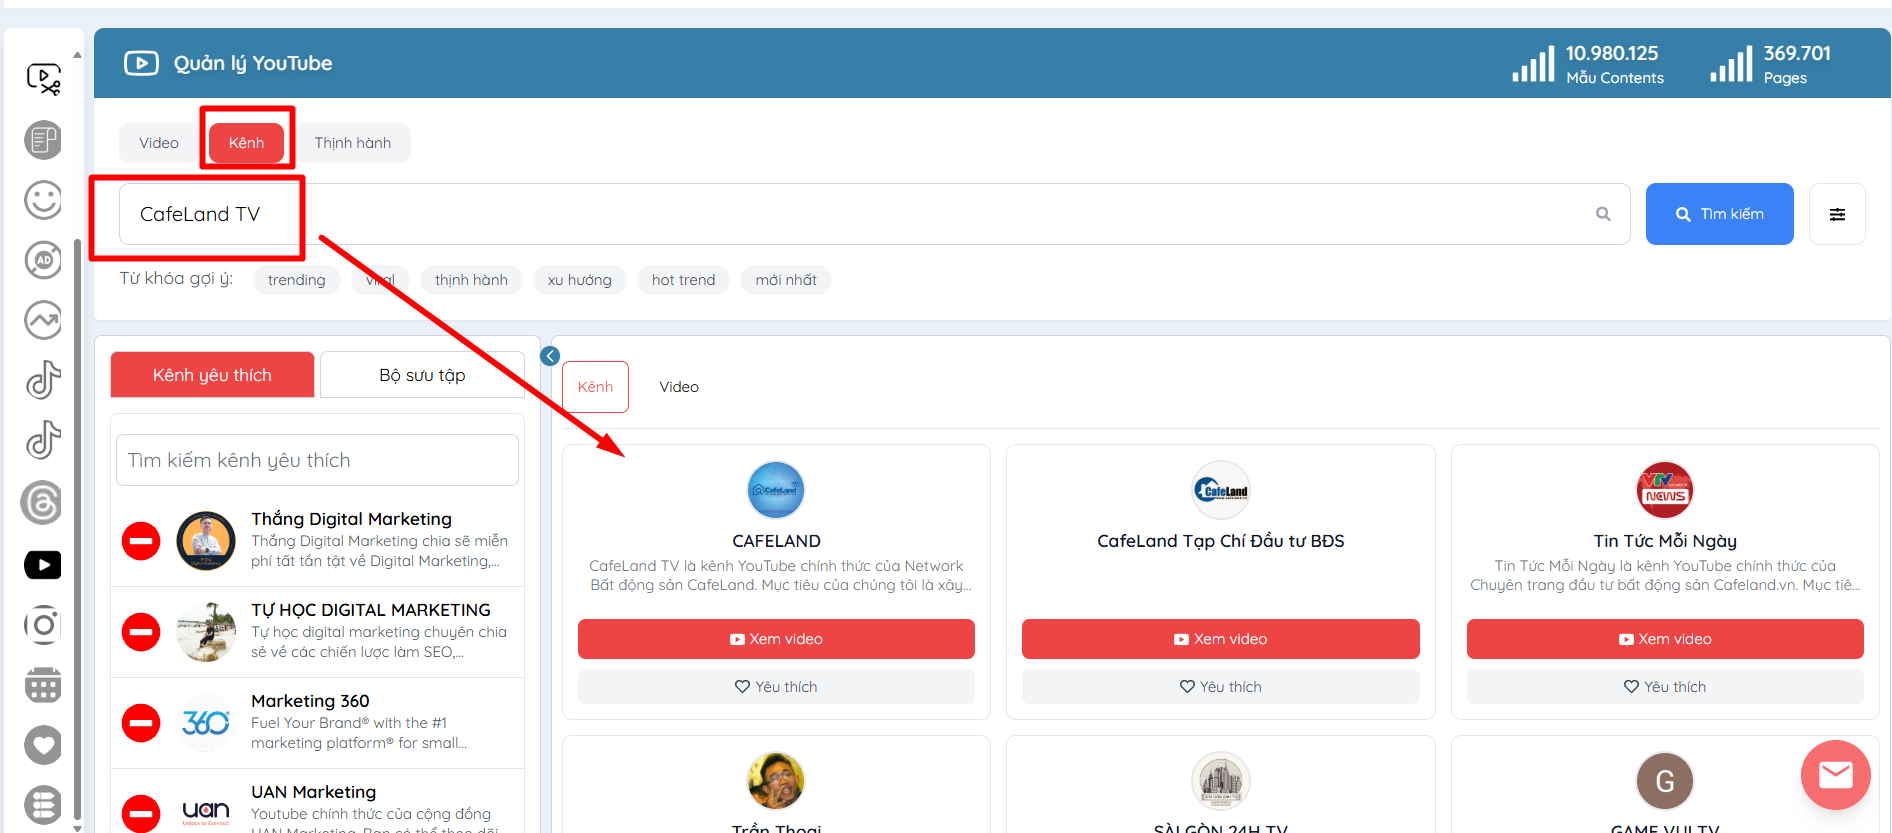Open the Bộ sưu tập tab

(422, 375)
